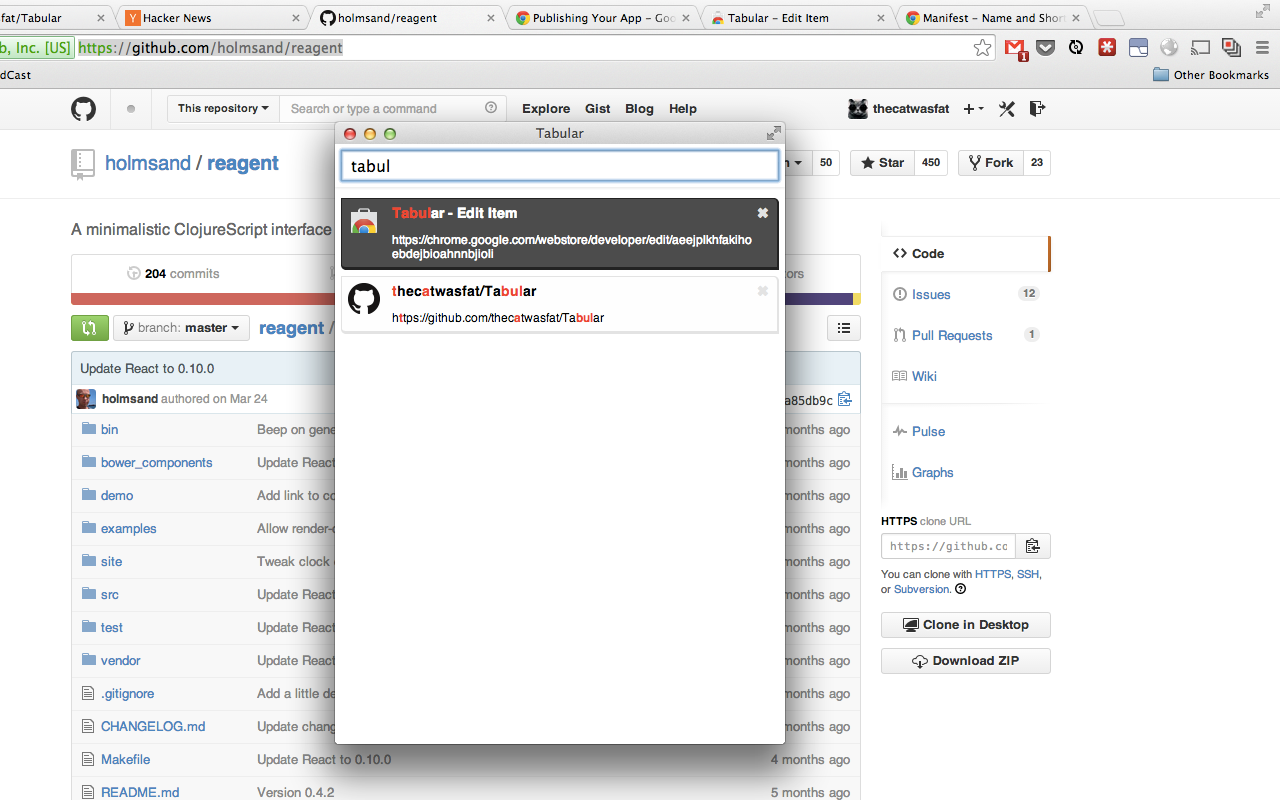This screenshot has height=800, width=1280.
Task: Click the folder icon next to bin
Action: pyautogui.click(x=88, y=429)
